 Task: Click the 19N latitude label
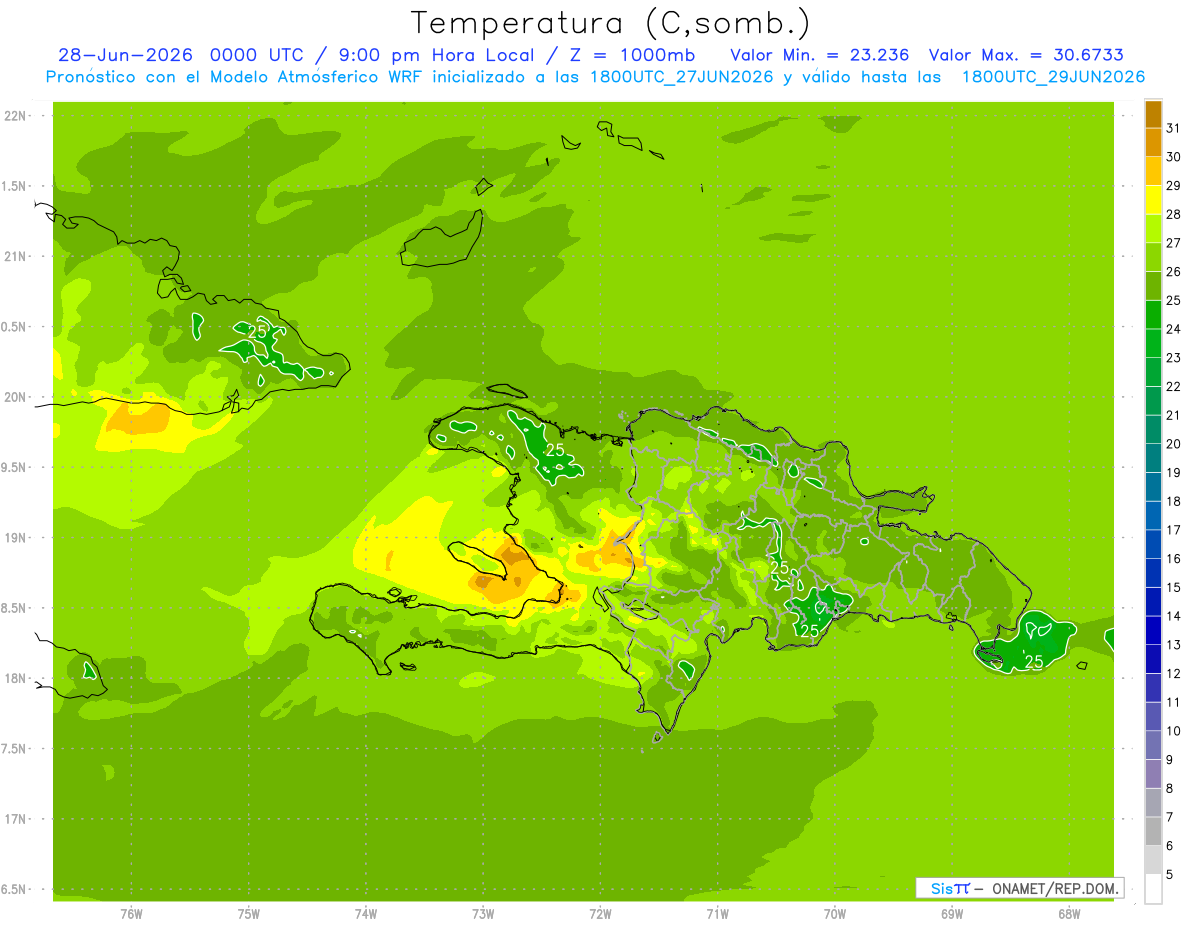click(x=17, y=538)
